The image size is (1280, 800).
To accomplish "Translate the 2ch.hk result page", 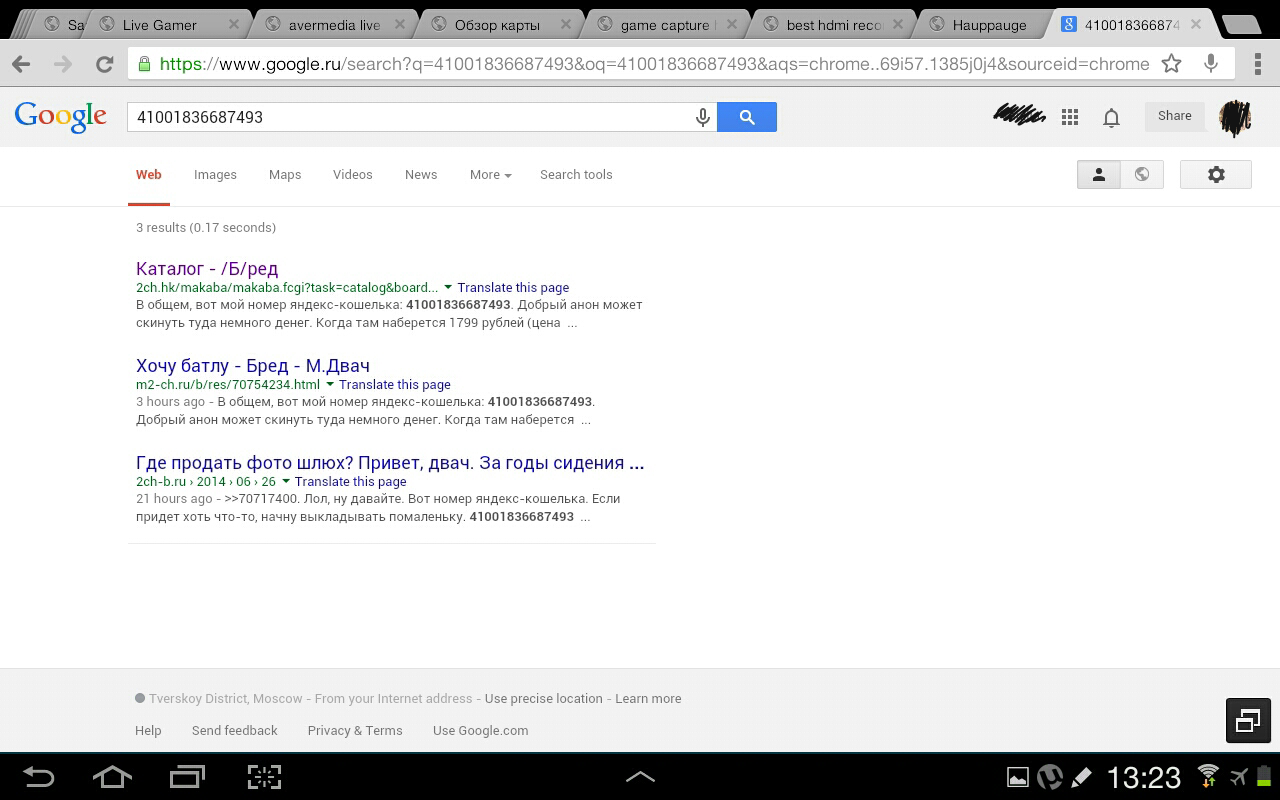I will coord(513,288).
